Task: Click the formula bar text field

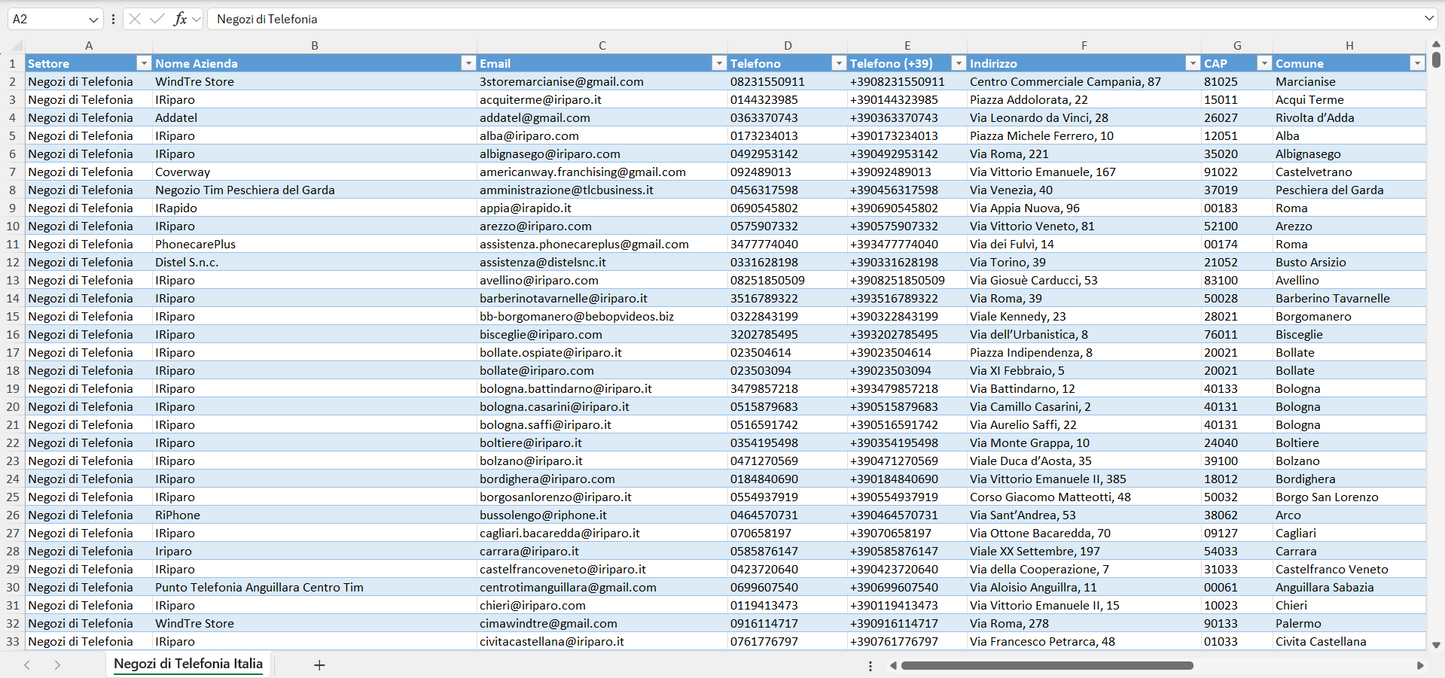Action: (x=815, y=19)
